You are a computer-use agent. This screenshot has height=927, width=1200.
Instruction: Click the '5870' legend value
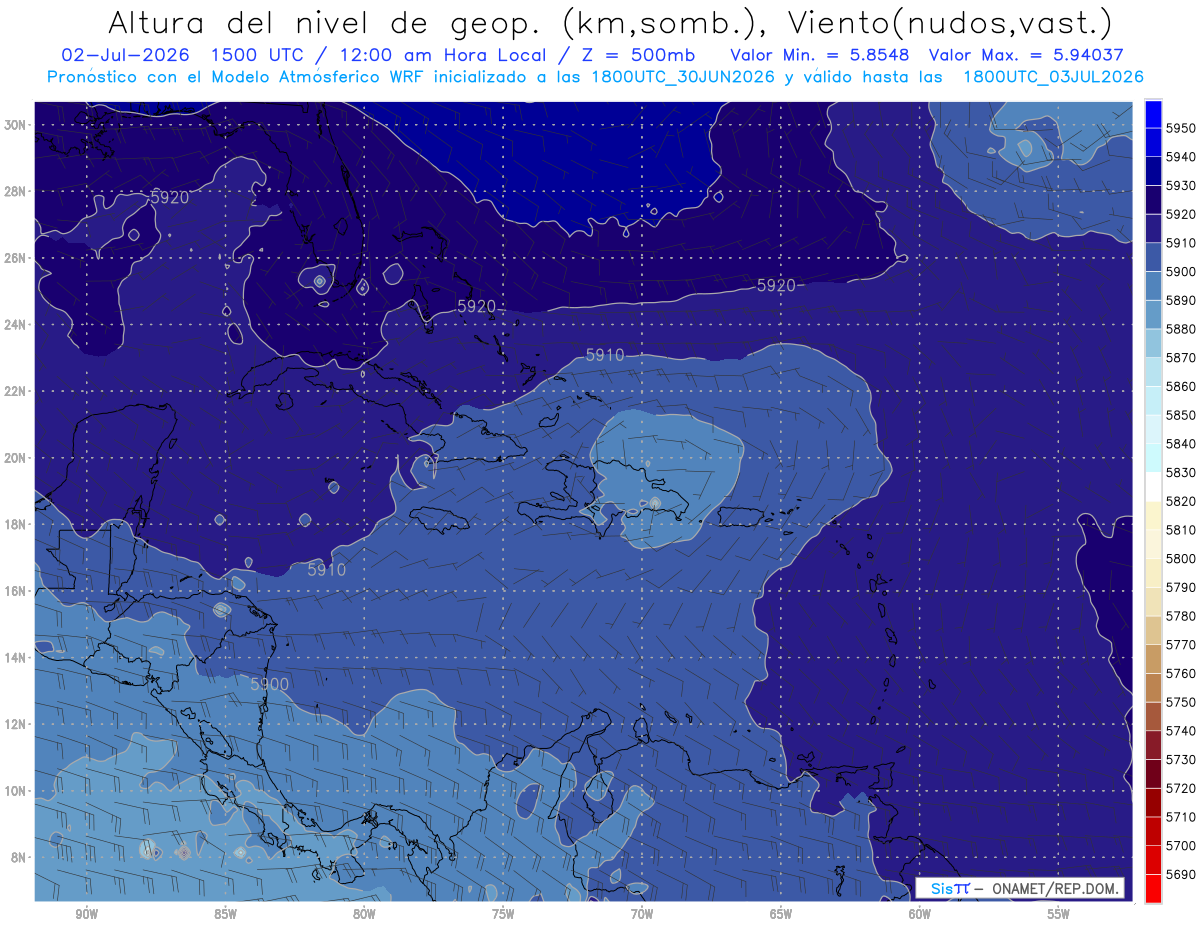click(1180, 358)
